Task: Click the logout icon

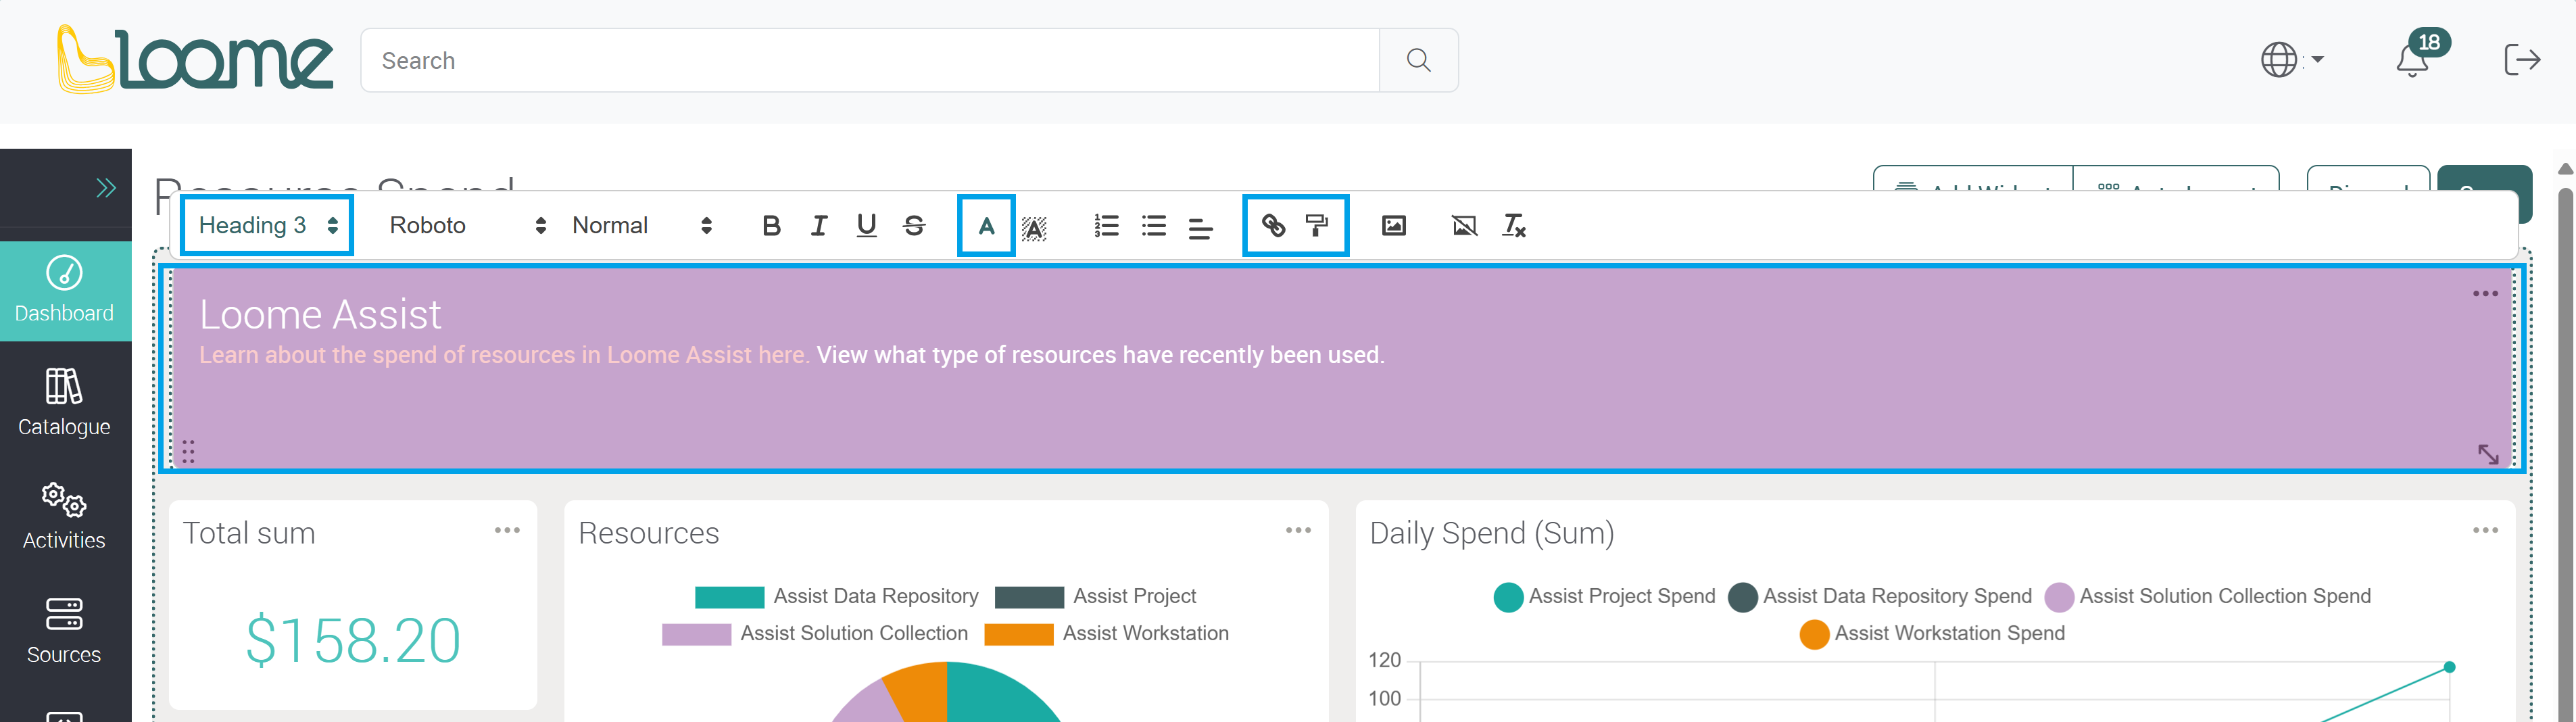Action: click(x=2521, y=60)
